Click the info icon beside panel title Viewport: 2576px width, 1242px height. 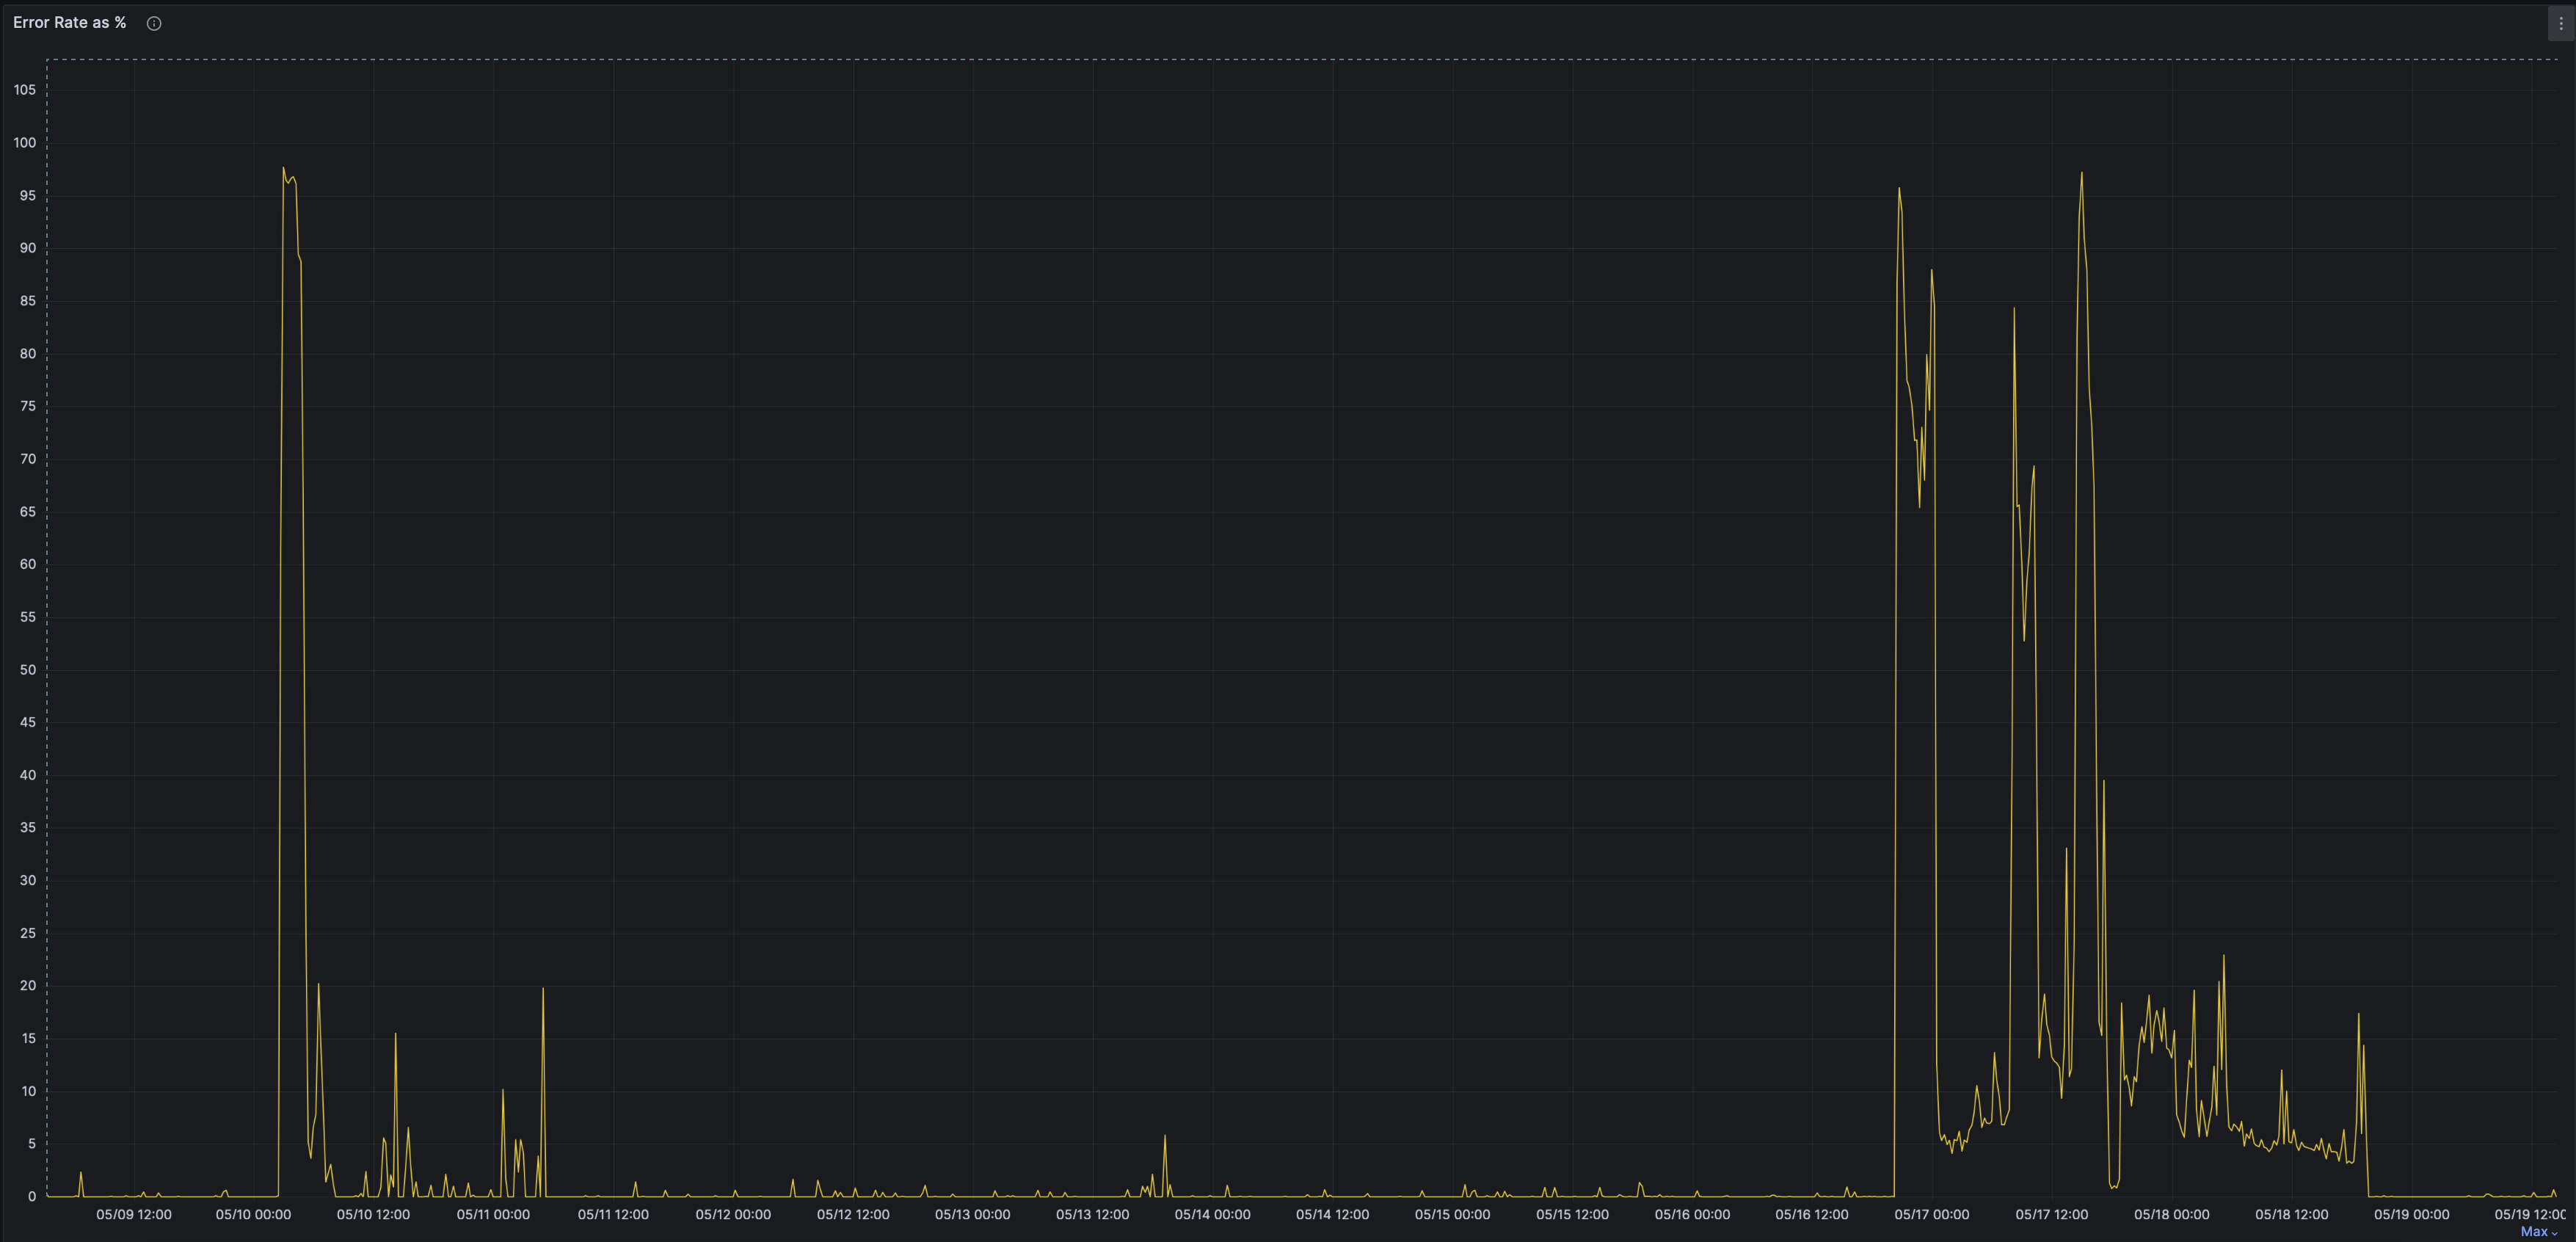coord(154,23)
